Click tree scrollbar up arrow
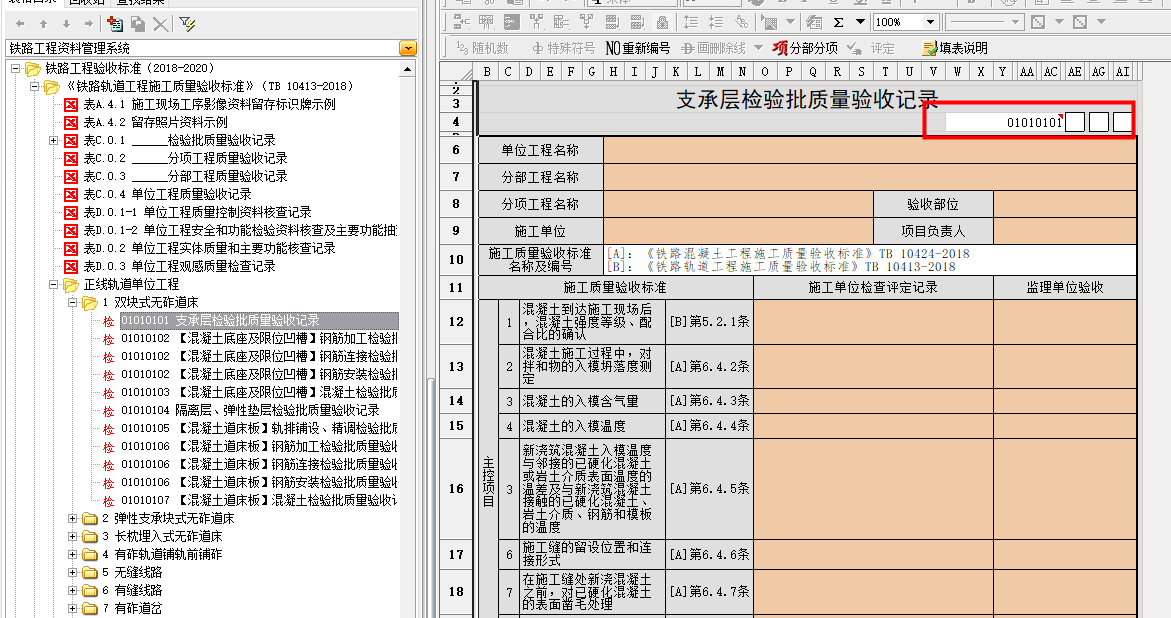 (x=407, y=69)
